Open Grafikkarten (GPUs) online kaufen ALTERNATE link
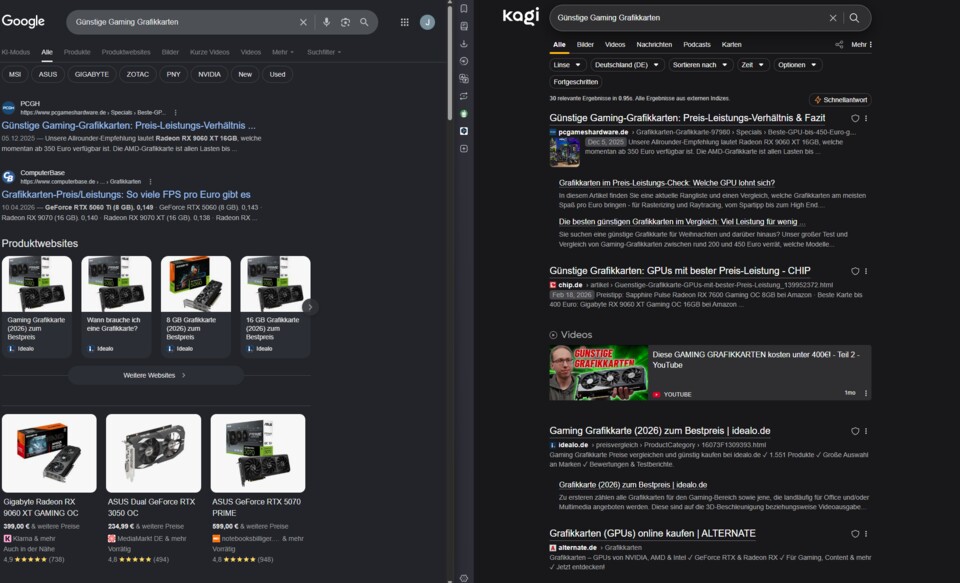Image resolution: width=960 pixels, height=583 pixels. [652, 533]
